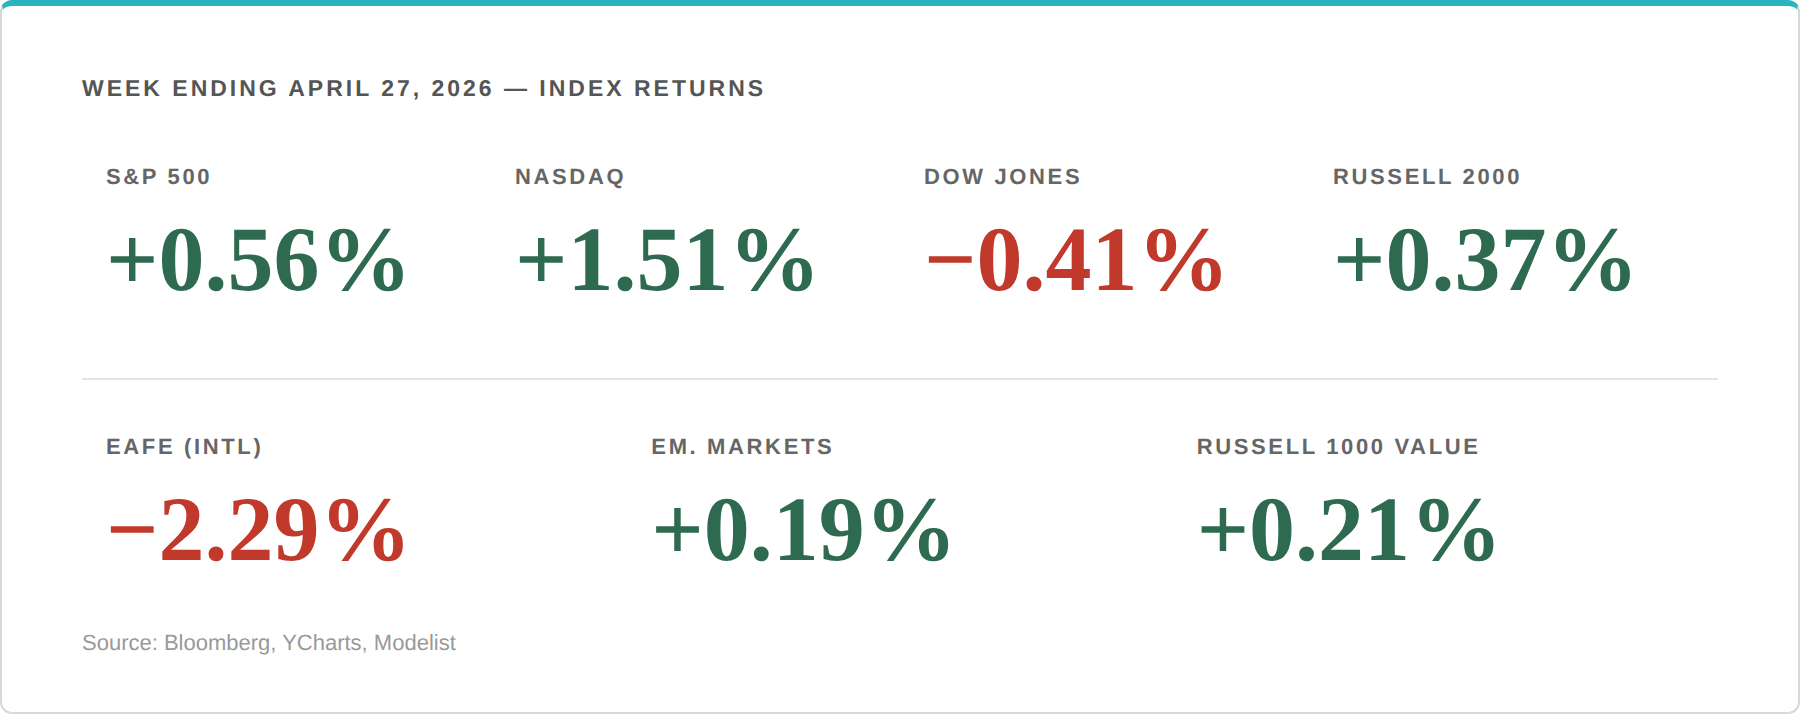This screenshot has width=1800, height=714.
Task: Click the NASDAQ +1.51% return value
Action: tap(665, 261)
